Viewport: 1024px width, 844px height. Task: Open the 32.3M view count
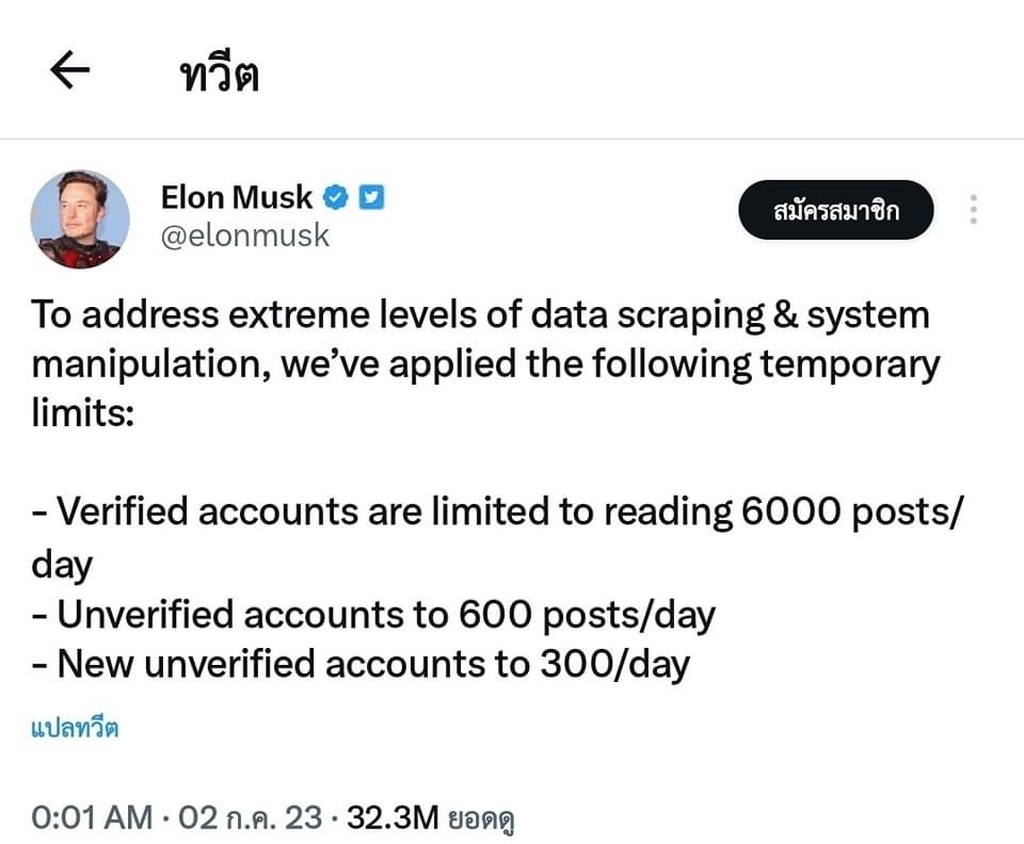[392, 817]
